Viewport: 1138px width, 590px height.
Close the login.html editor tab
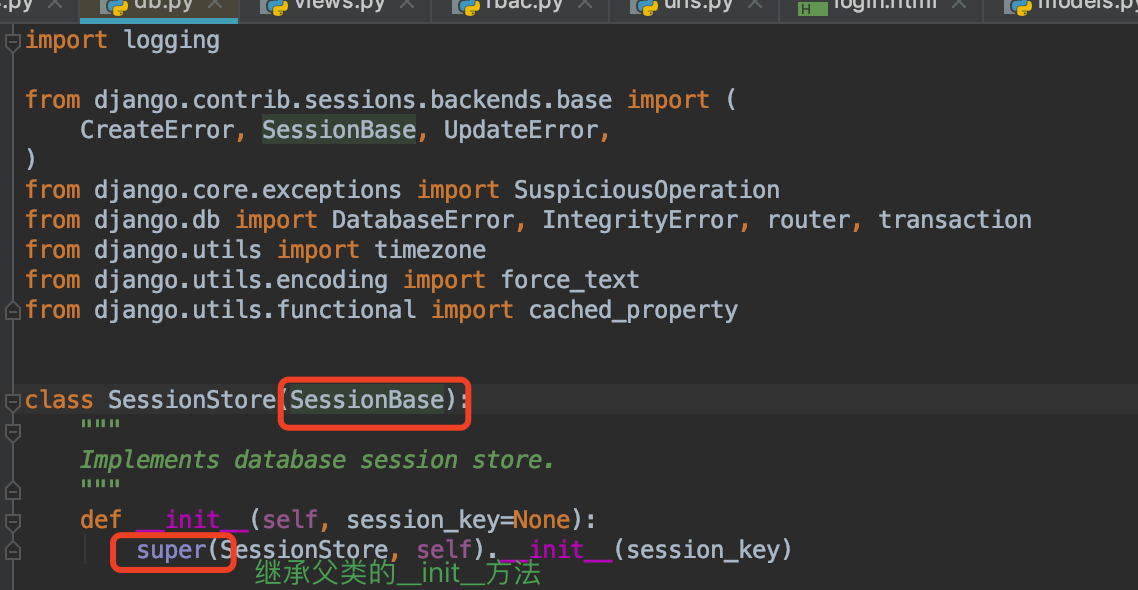coord(958,5)
